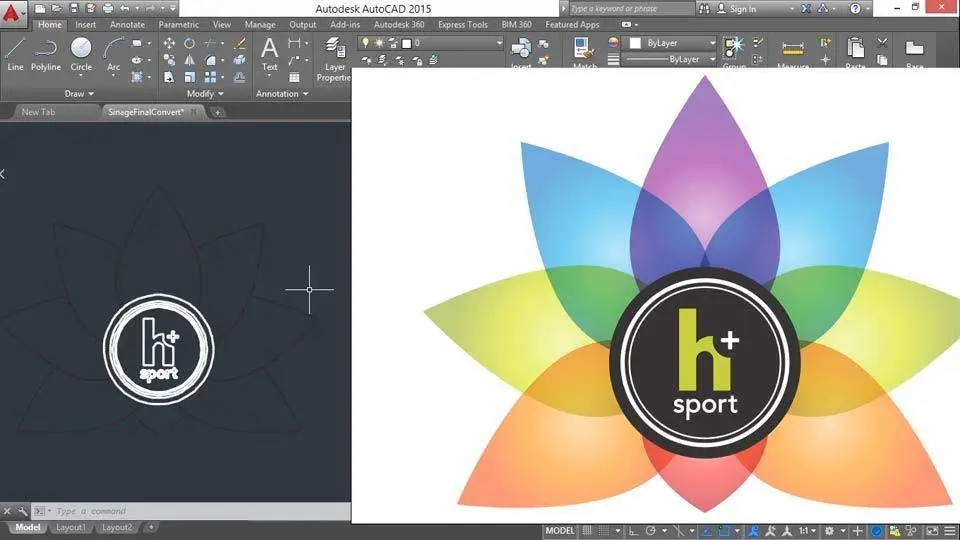
Task: Select the Text annotation tool
Action: 269,54
